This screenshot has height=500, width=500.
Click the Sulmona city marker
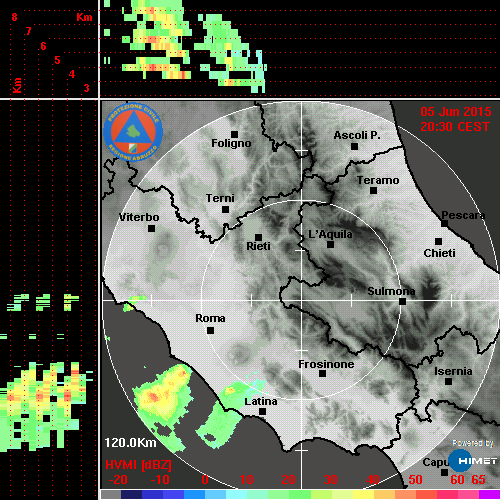tap(403, 302)
